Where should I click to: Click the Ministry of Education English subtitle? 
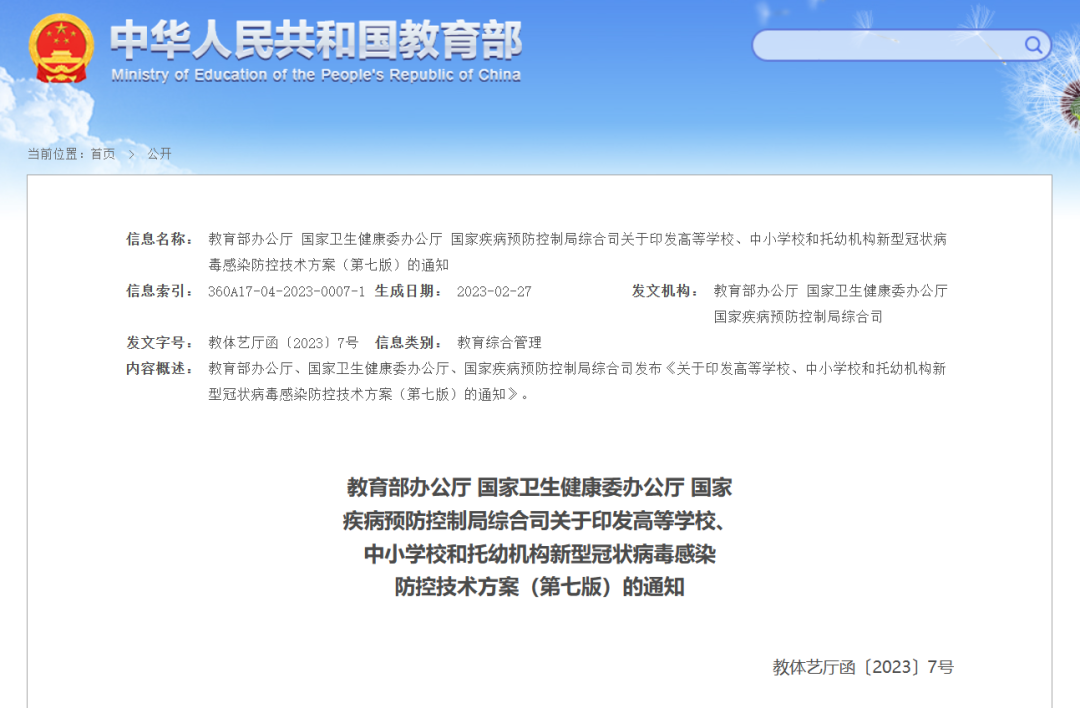coord(316,75)
